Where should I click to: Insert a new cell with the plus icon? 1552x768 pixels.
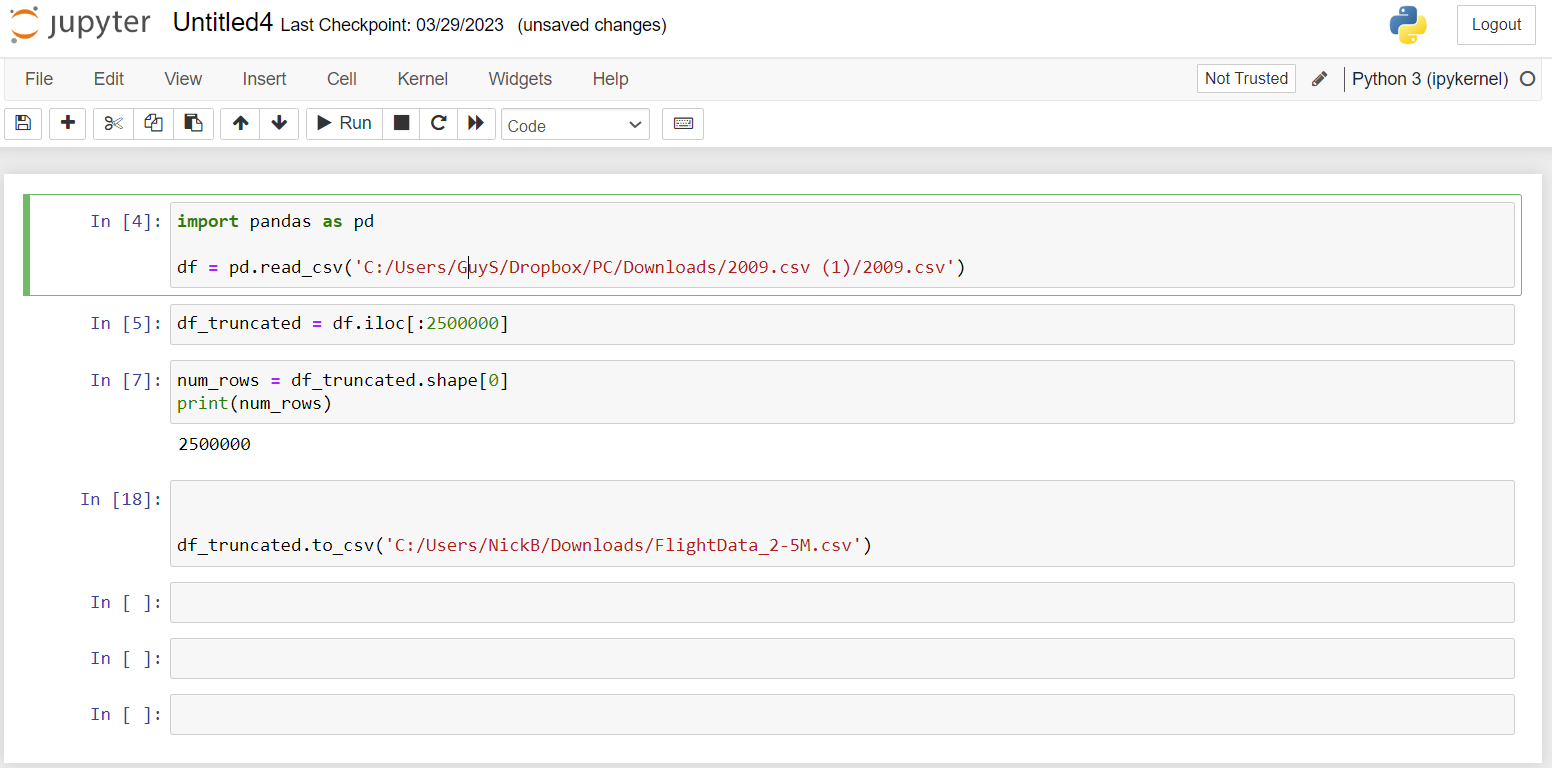point(67,123)
